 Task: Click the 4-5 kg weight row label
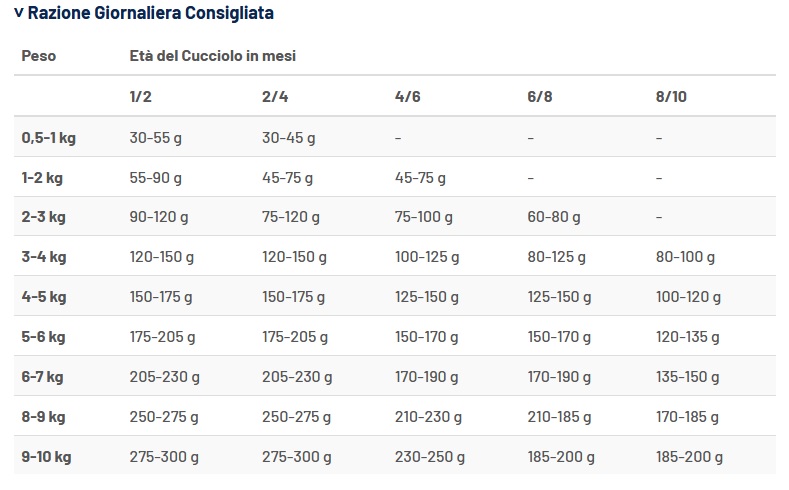[44, 297]
